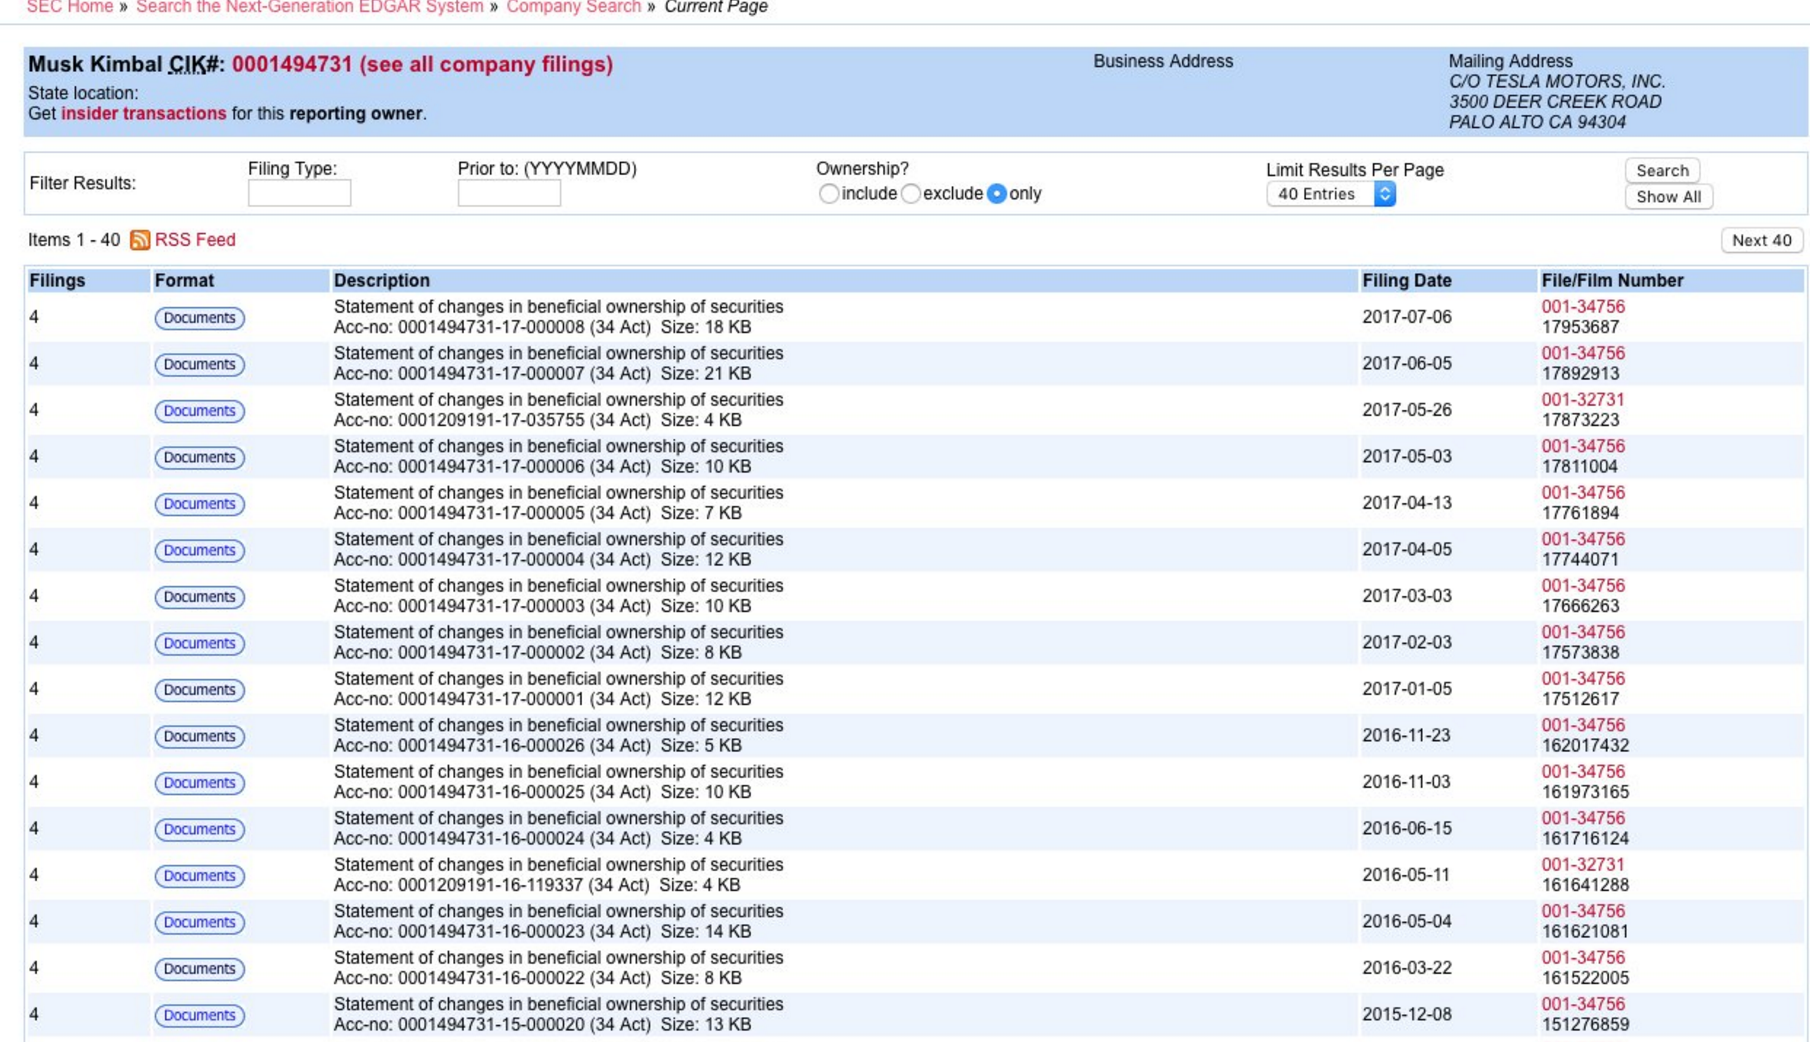Open file number link above 17666263
This screenshot has height=1042, width=1810.
(1583, 586)
